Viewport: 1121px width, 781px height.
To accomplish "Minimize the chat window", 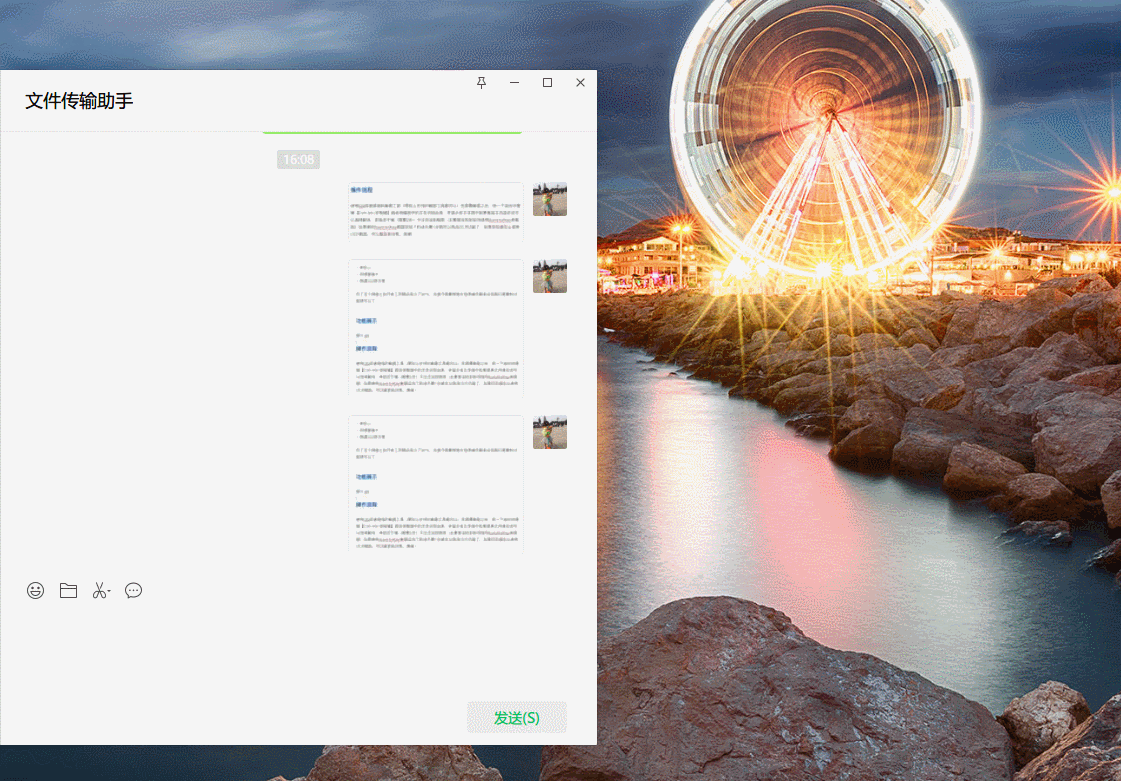I will [x=514, y=83].
